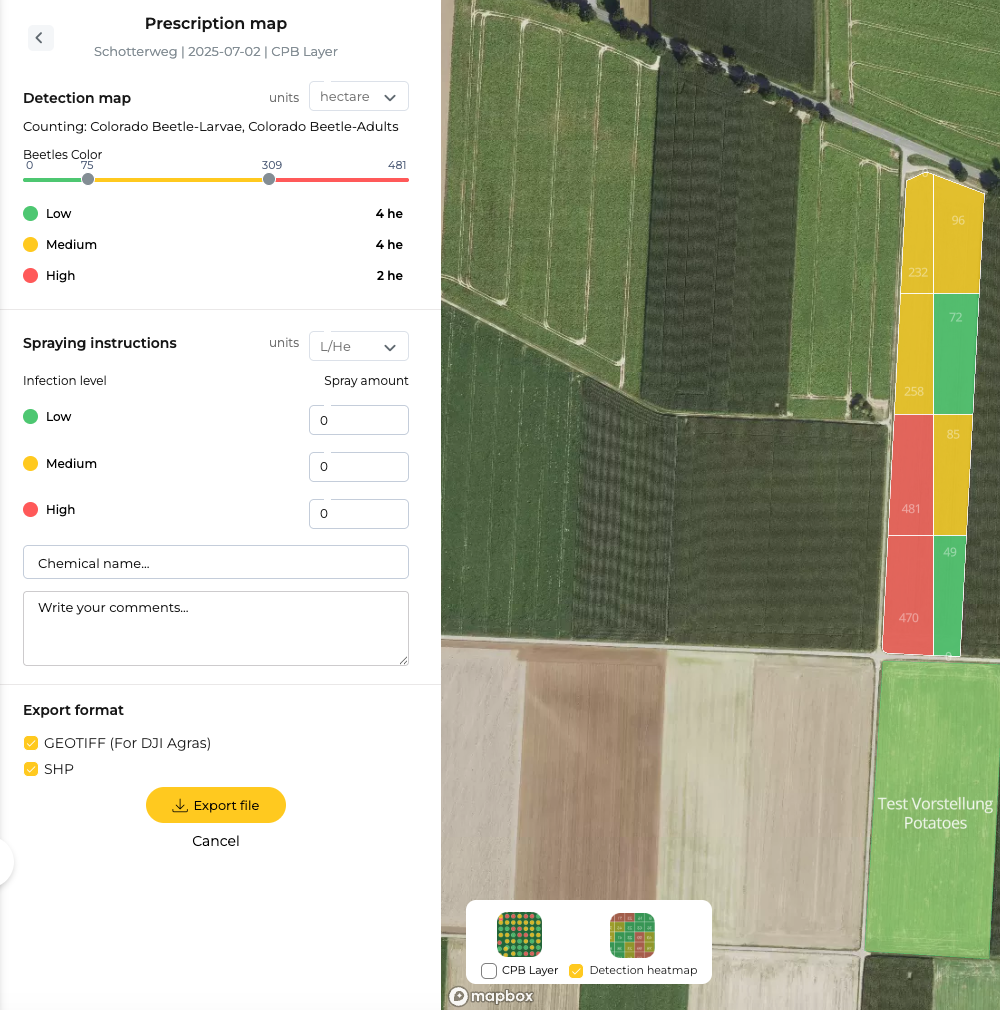The width and height of the screenshot is (1000, 1010).
Task: Click the back arrow button
Action: click(39, 38)
